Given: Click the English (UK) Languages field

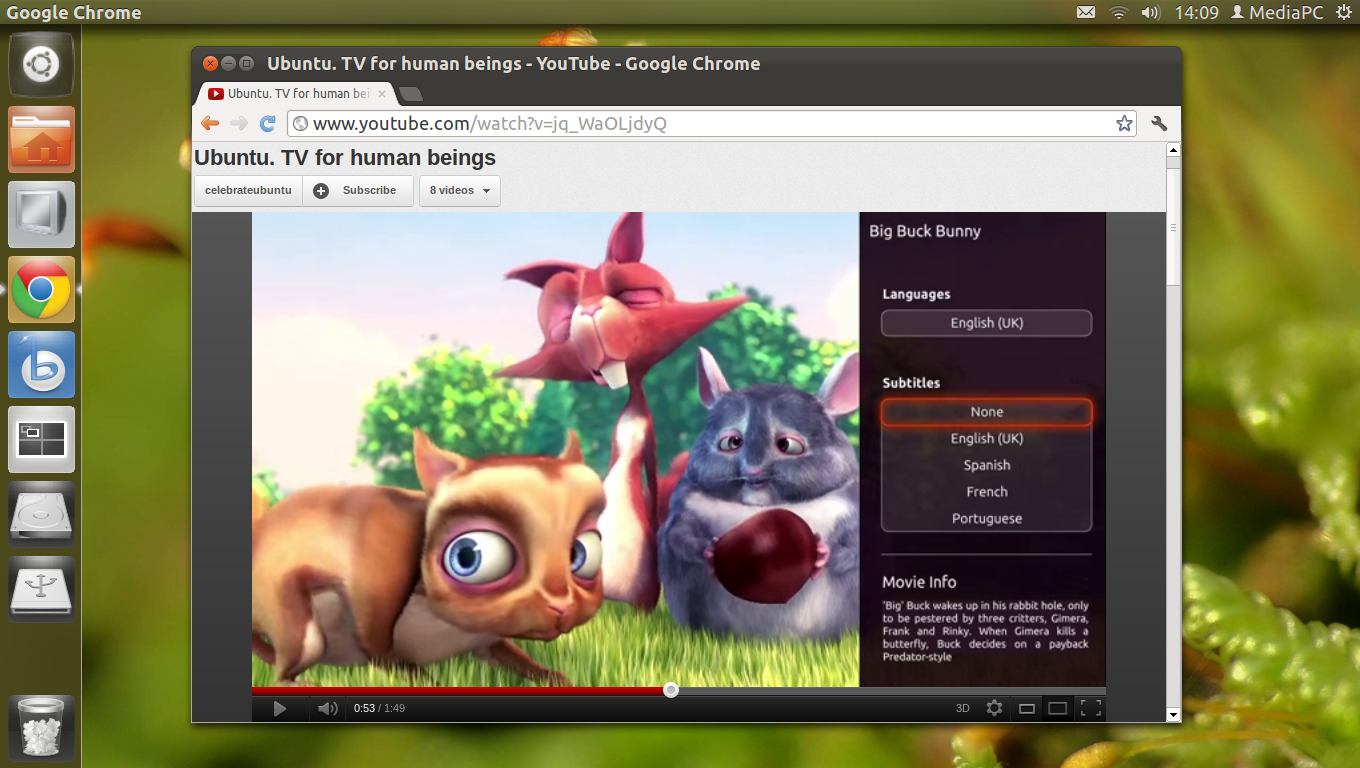Looking at the screenshot, I should point(986,323).
